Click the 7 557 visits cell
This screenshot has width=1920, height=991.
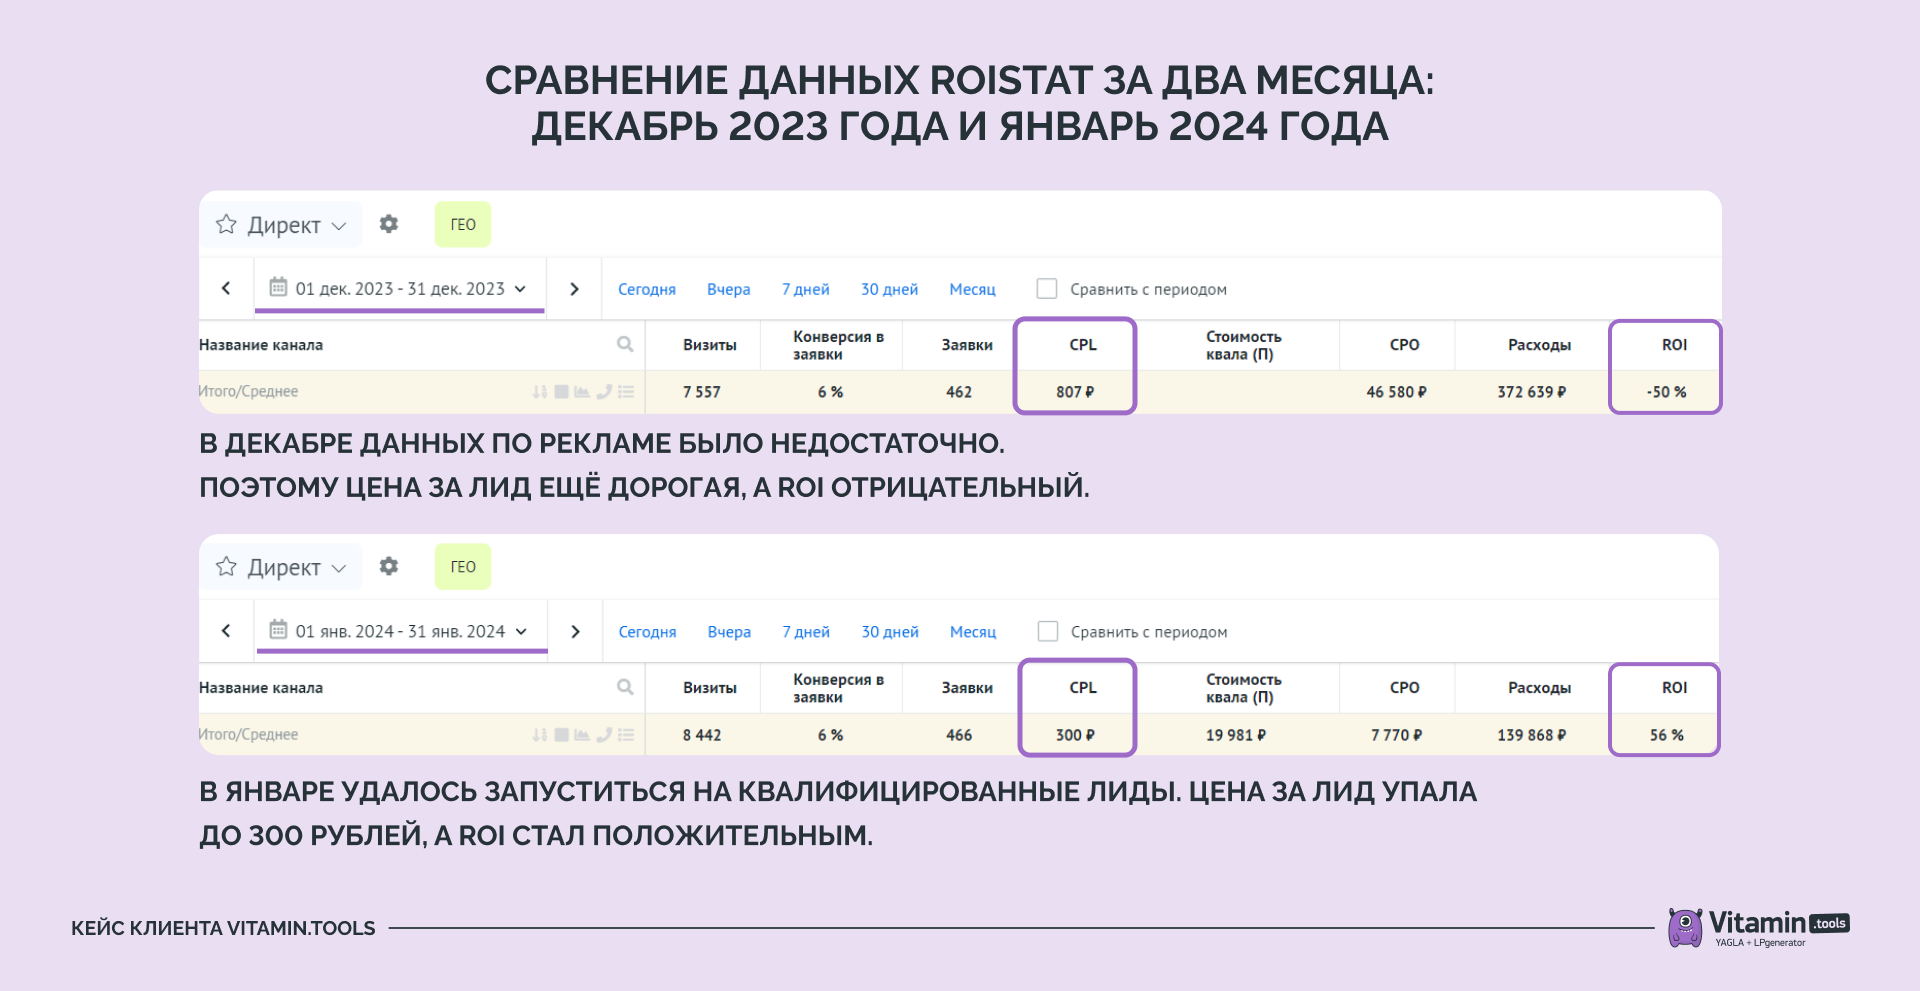pos(702,392)
